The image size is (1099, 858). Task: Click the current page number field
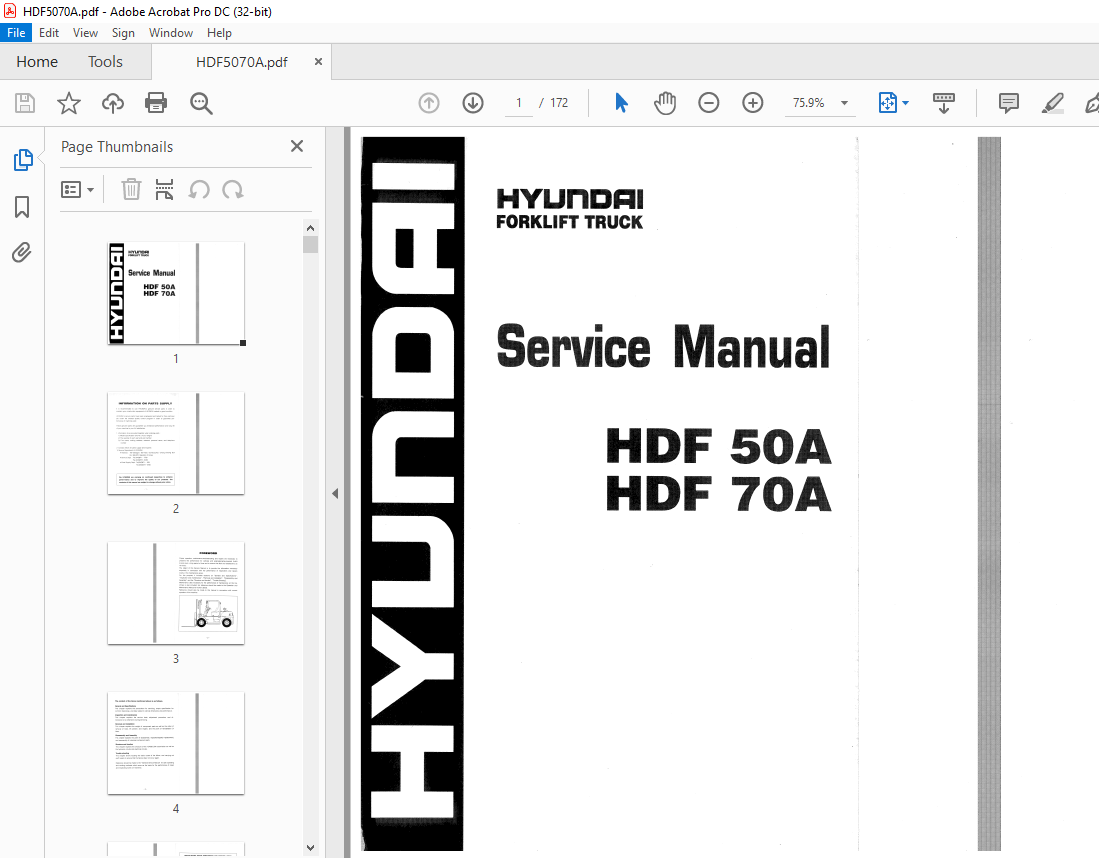519,103
